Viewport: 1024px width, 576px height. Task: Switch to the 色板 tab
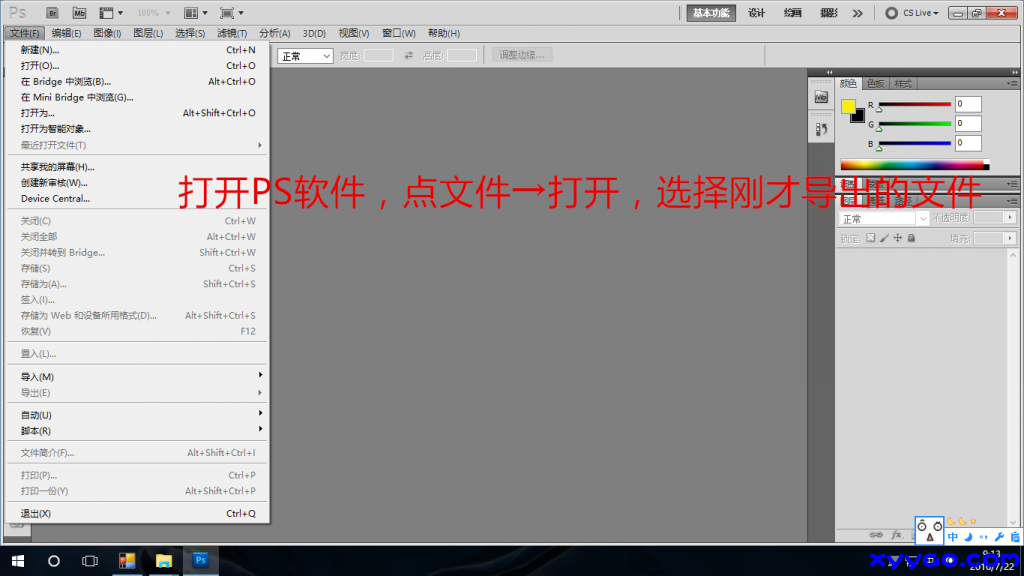[875, 83]
